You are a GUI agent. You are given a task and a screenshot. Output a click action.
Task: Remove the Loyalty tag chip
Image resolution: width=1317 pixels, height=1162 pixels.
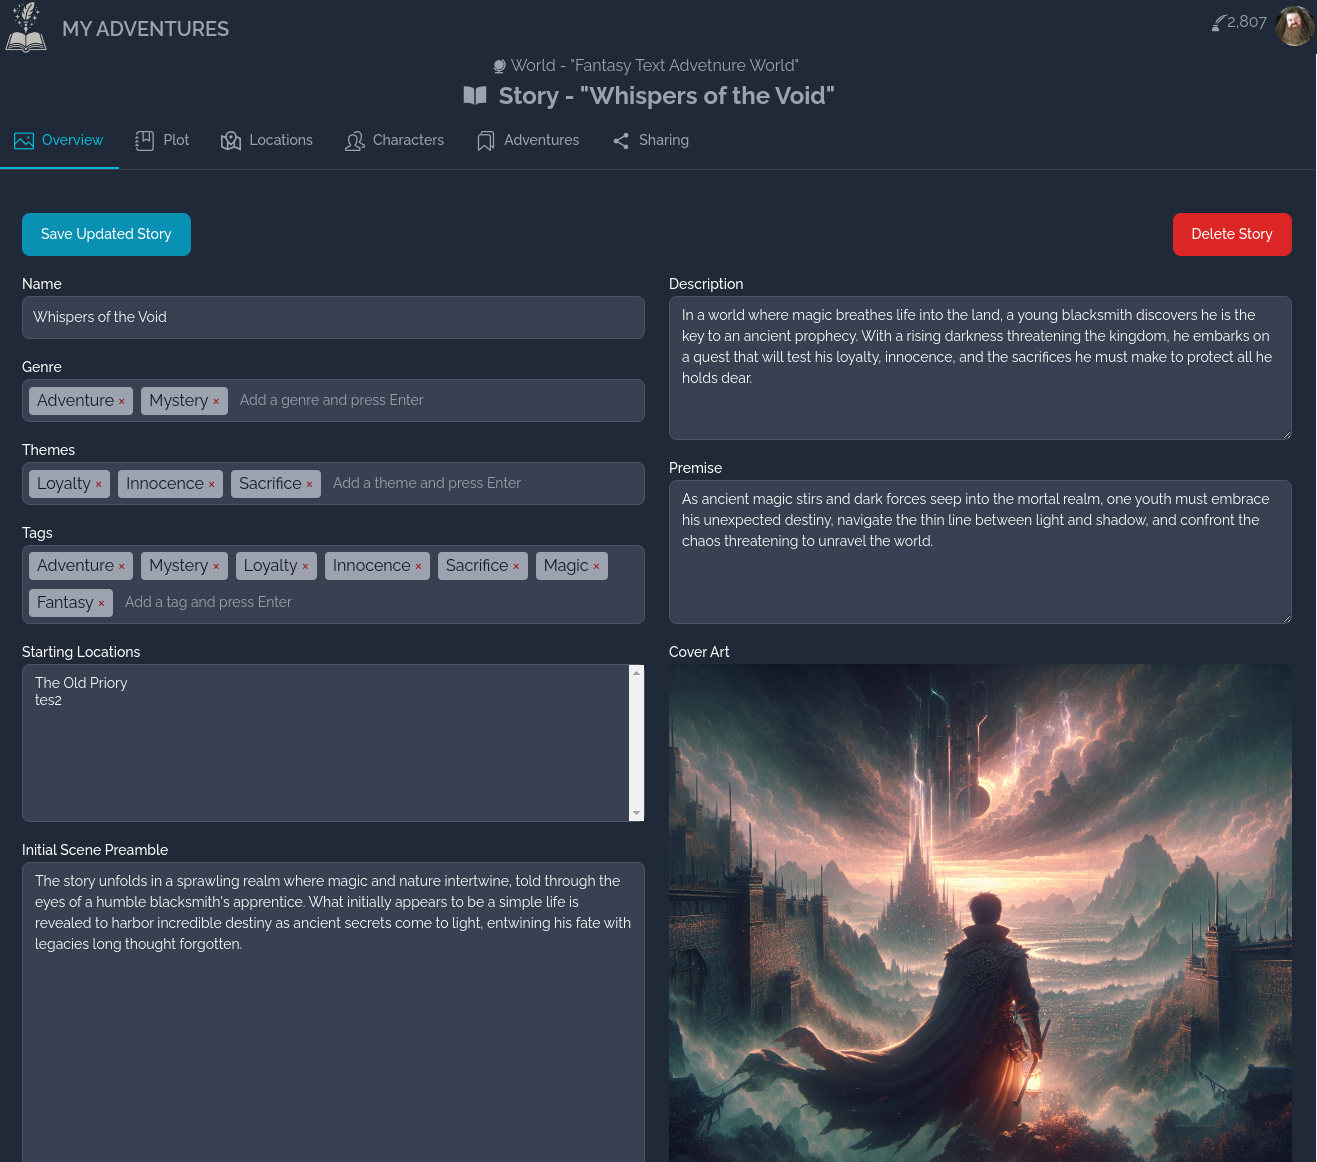(x=305, y=566)
